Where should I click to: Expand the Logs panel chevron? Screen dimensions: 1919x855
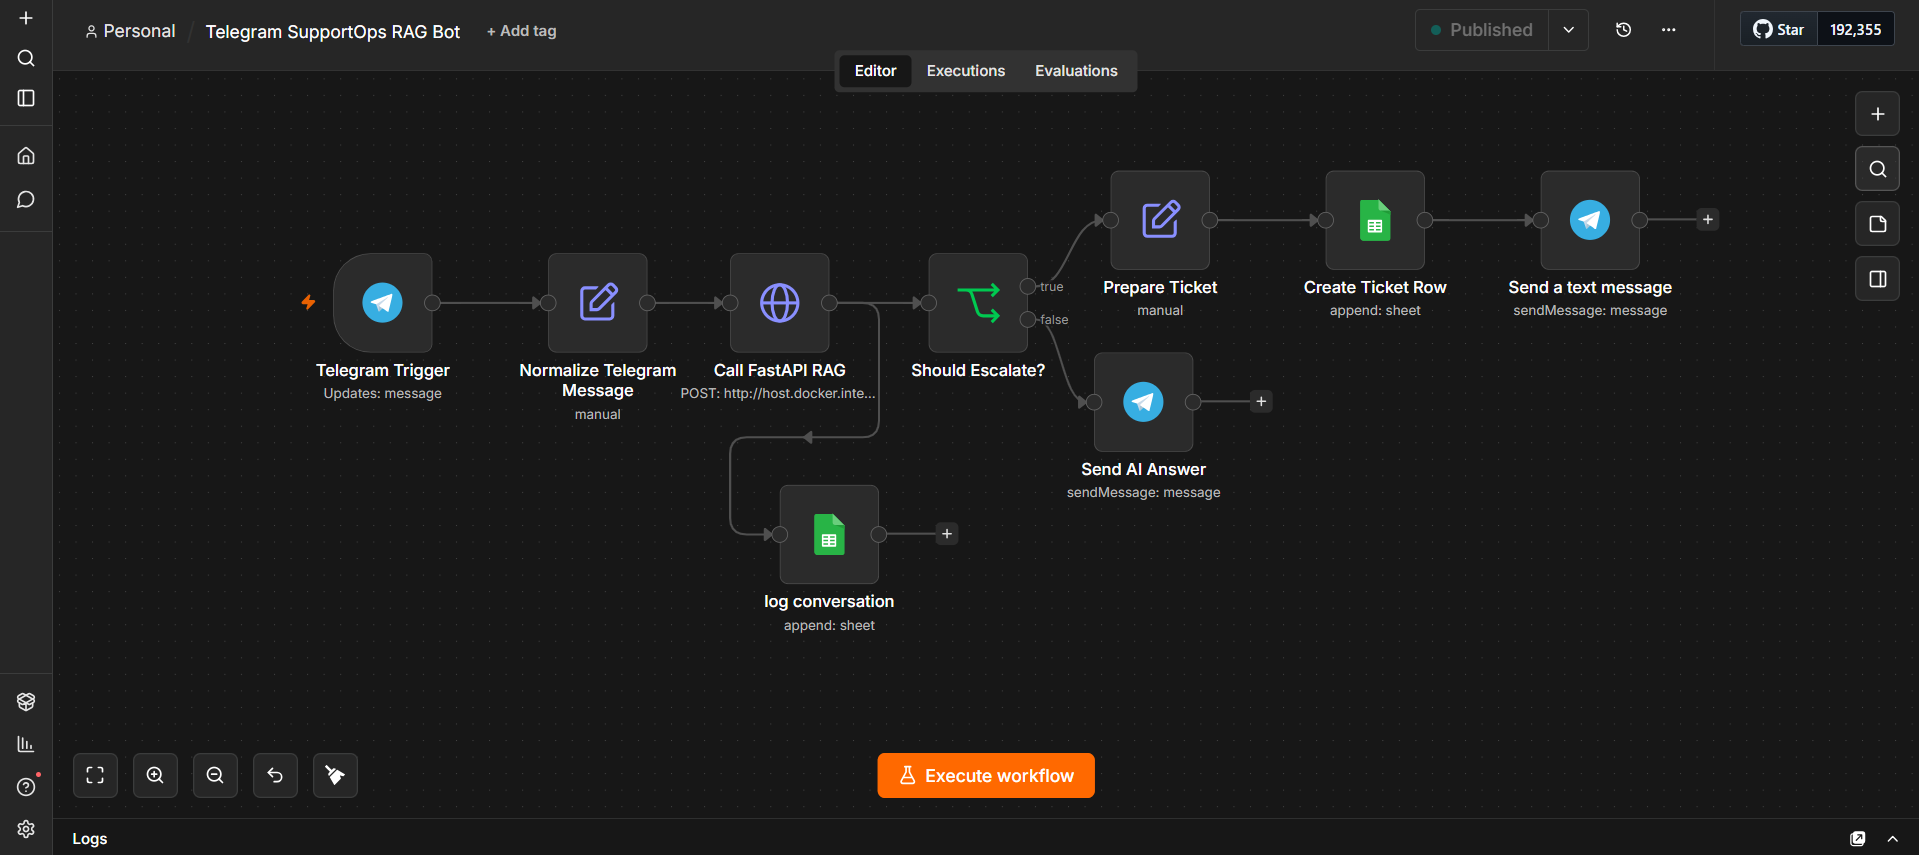click(1893, 839)
